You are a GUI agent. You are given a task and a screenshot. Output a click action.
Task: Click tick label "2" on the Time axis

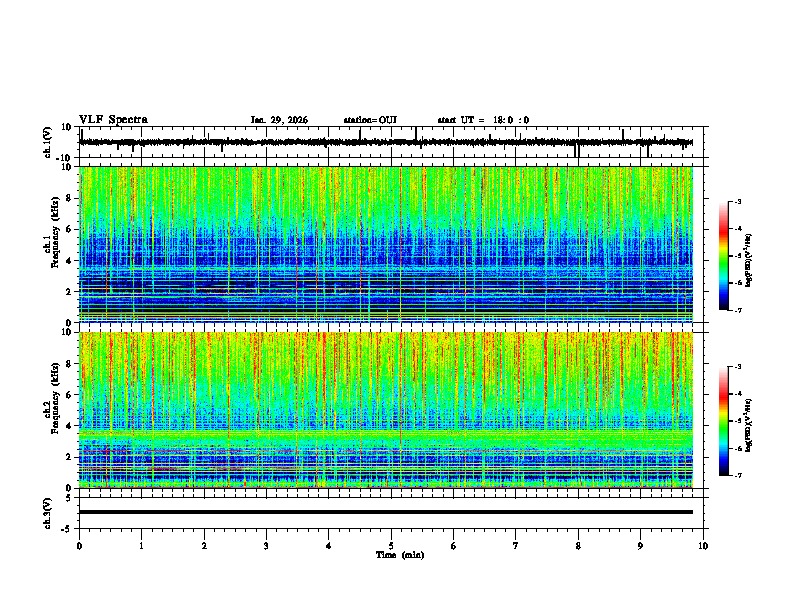(x=204, y=546)
